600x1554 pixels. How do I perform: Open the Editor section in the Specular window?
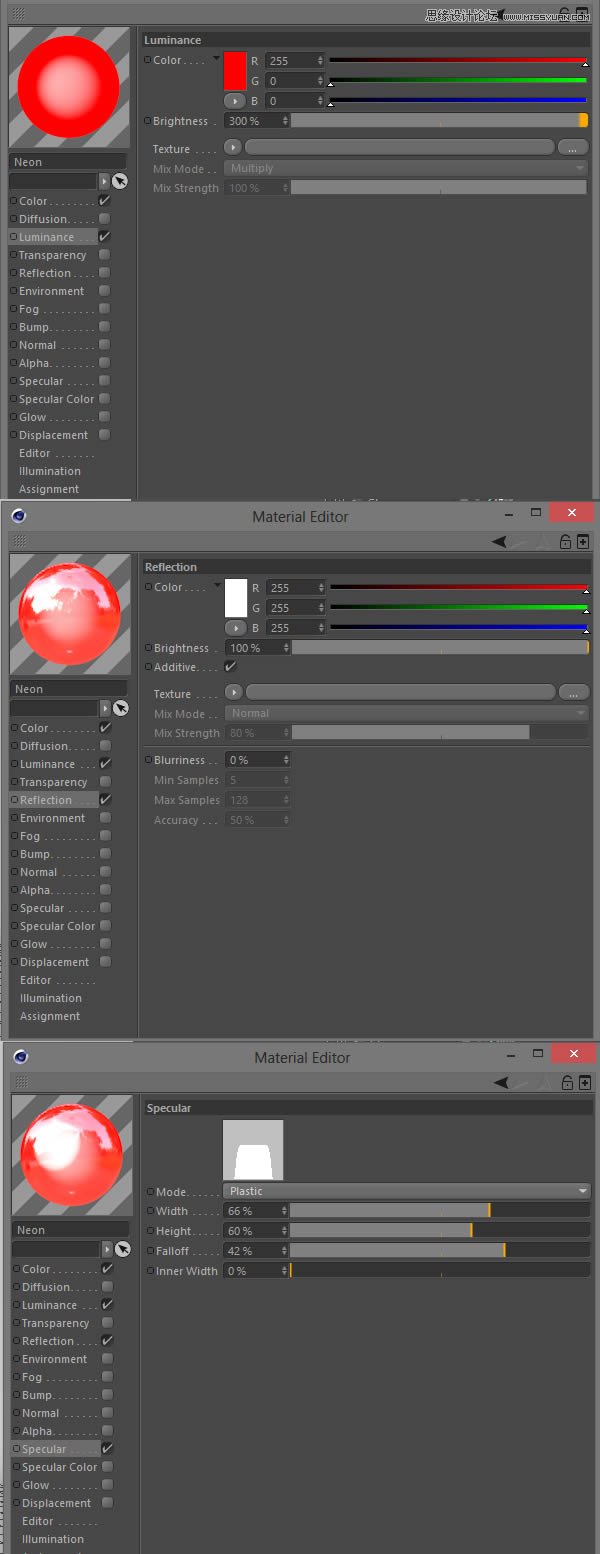point(38,1521)
